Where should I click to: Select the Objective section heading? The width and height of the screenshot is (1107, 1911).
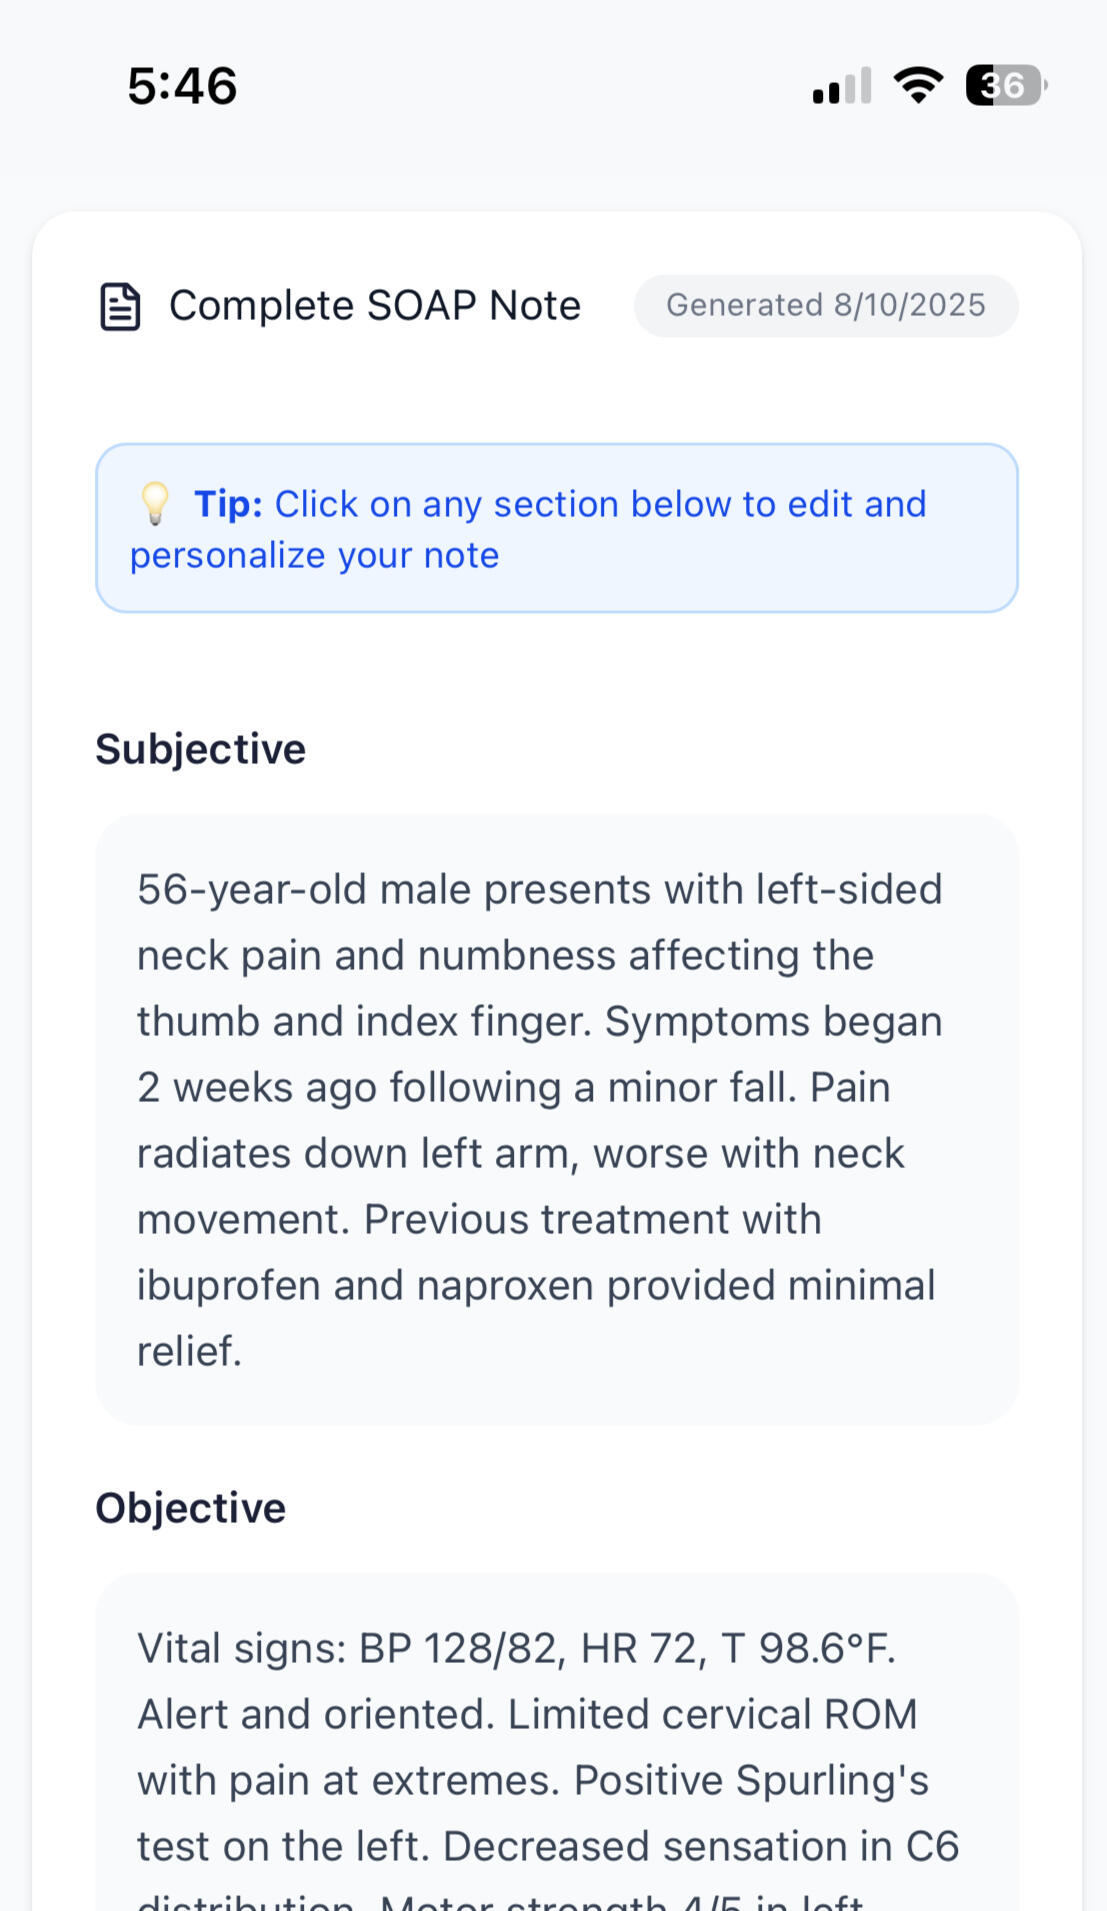tap(190, 1508)
